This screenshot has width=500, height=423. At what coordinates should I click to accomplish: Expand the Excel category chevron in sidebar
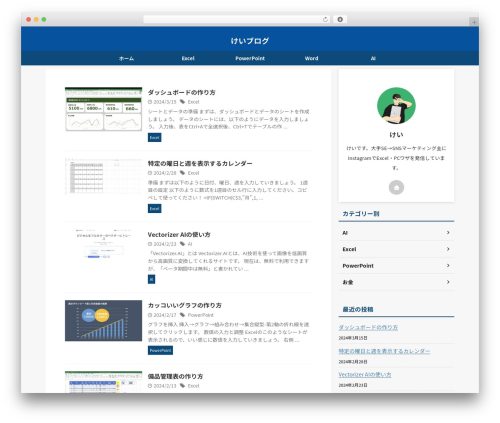click(x=448, y=249)
